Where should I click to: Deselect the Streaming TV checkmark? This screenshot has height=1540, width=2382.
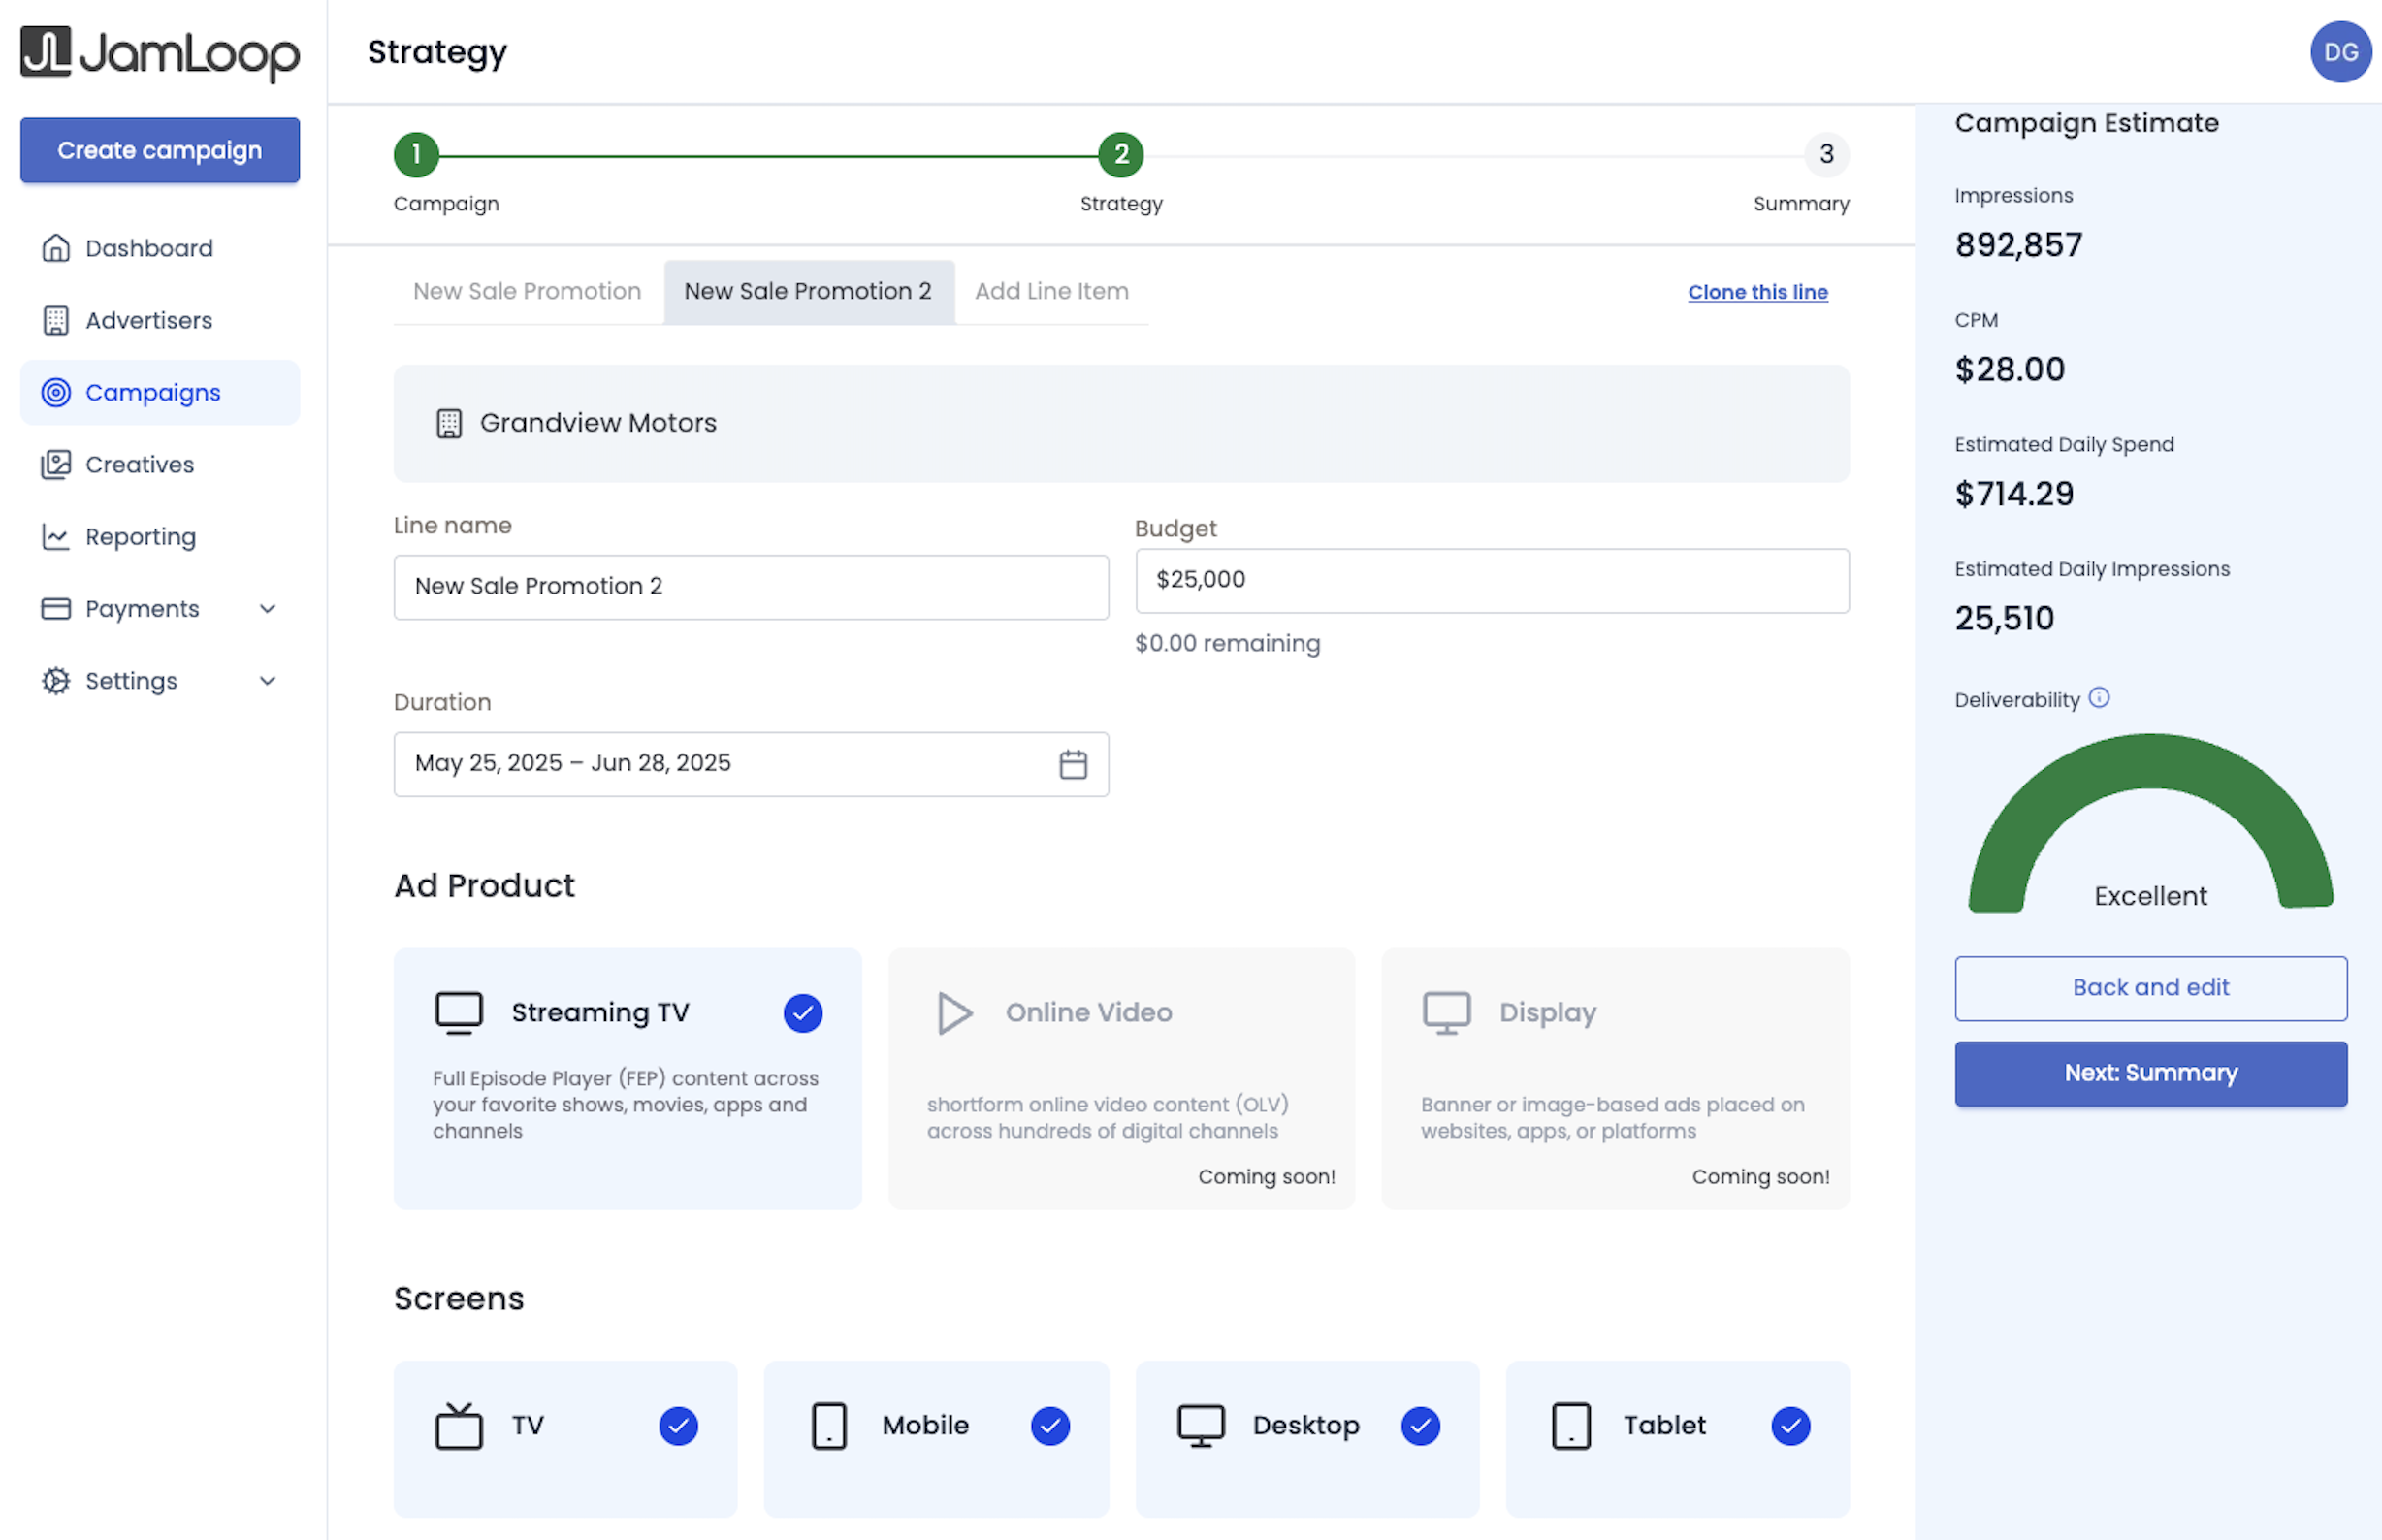[803, 1013]
